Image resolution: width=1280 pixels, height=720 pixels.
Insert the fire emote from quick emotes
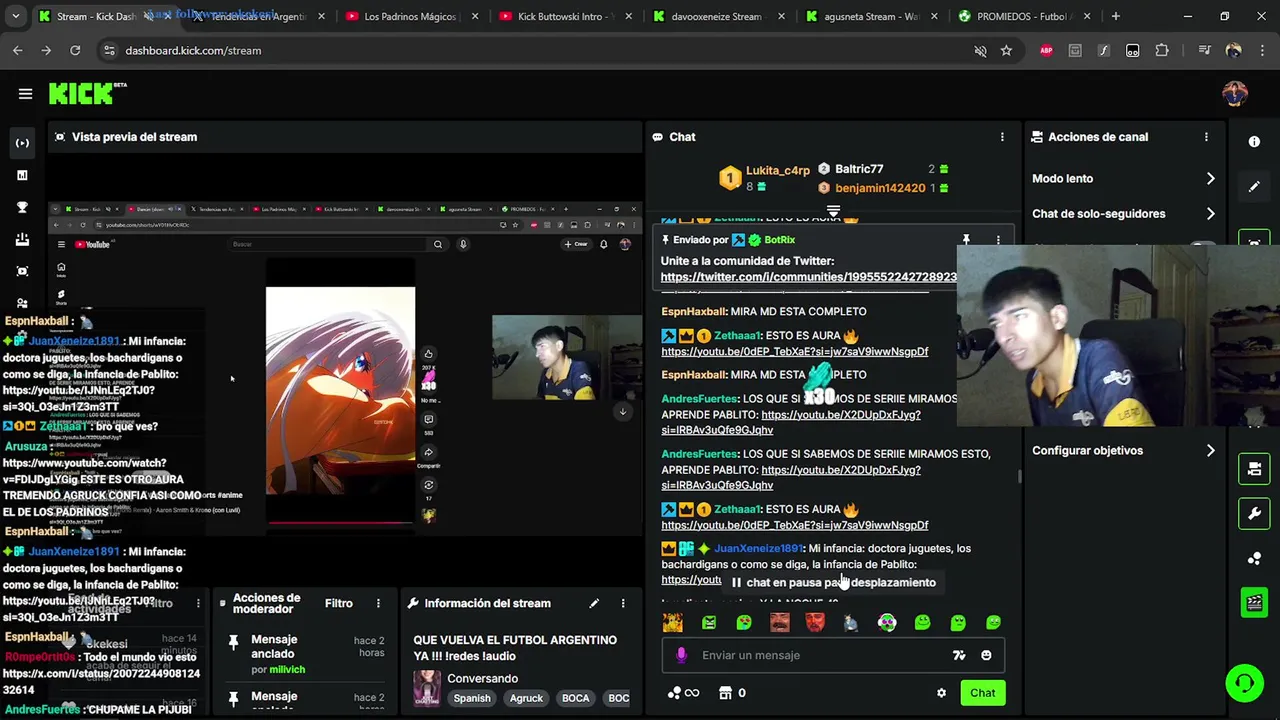pos(672,622)
